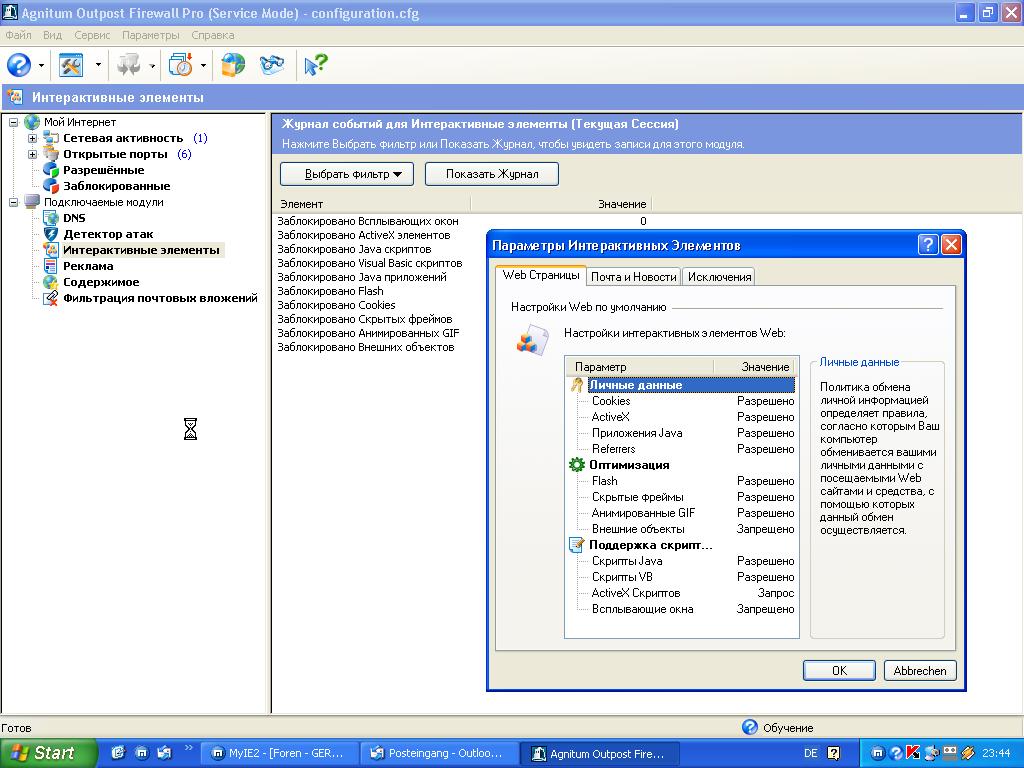Screen dimensions: 1024x768
Task: Open dropdown arrow next to clock icon
Action: click(203, 65)
